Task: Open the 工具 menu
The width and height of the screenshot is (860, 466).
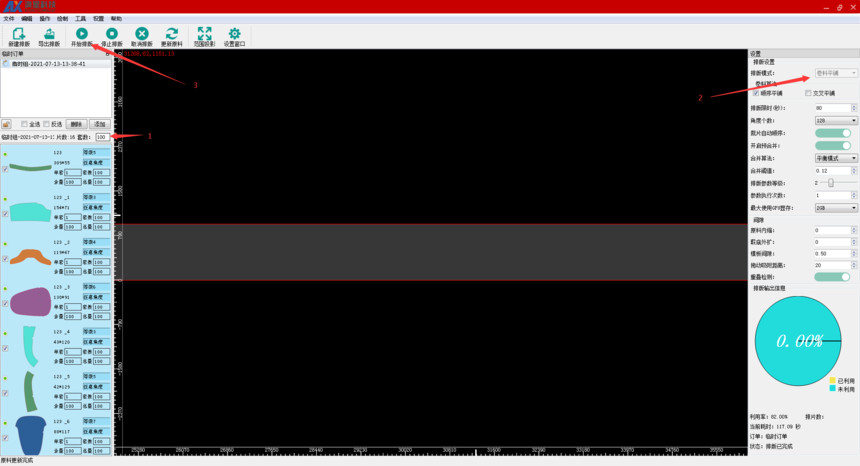Action: click(x=81, y=19)
